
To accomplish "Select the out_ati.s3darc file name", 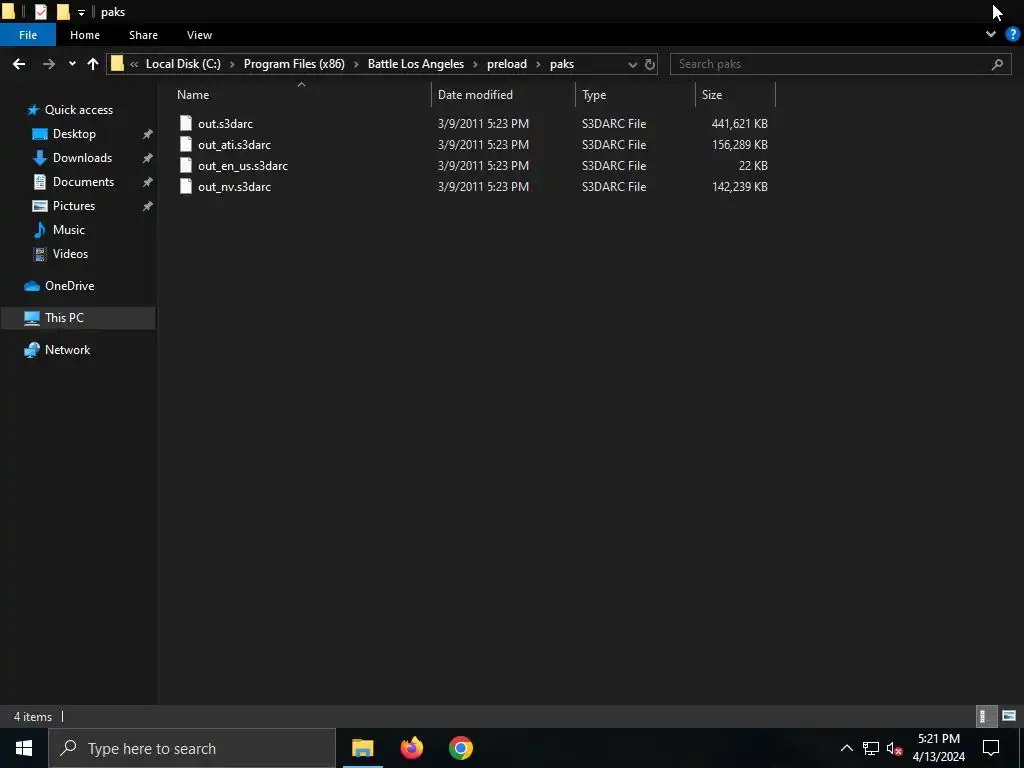I will [x=234, y=144].
